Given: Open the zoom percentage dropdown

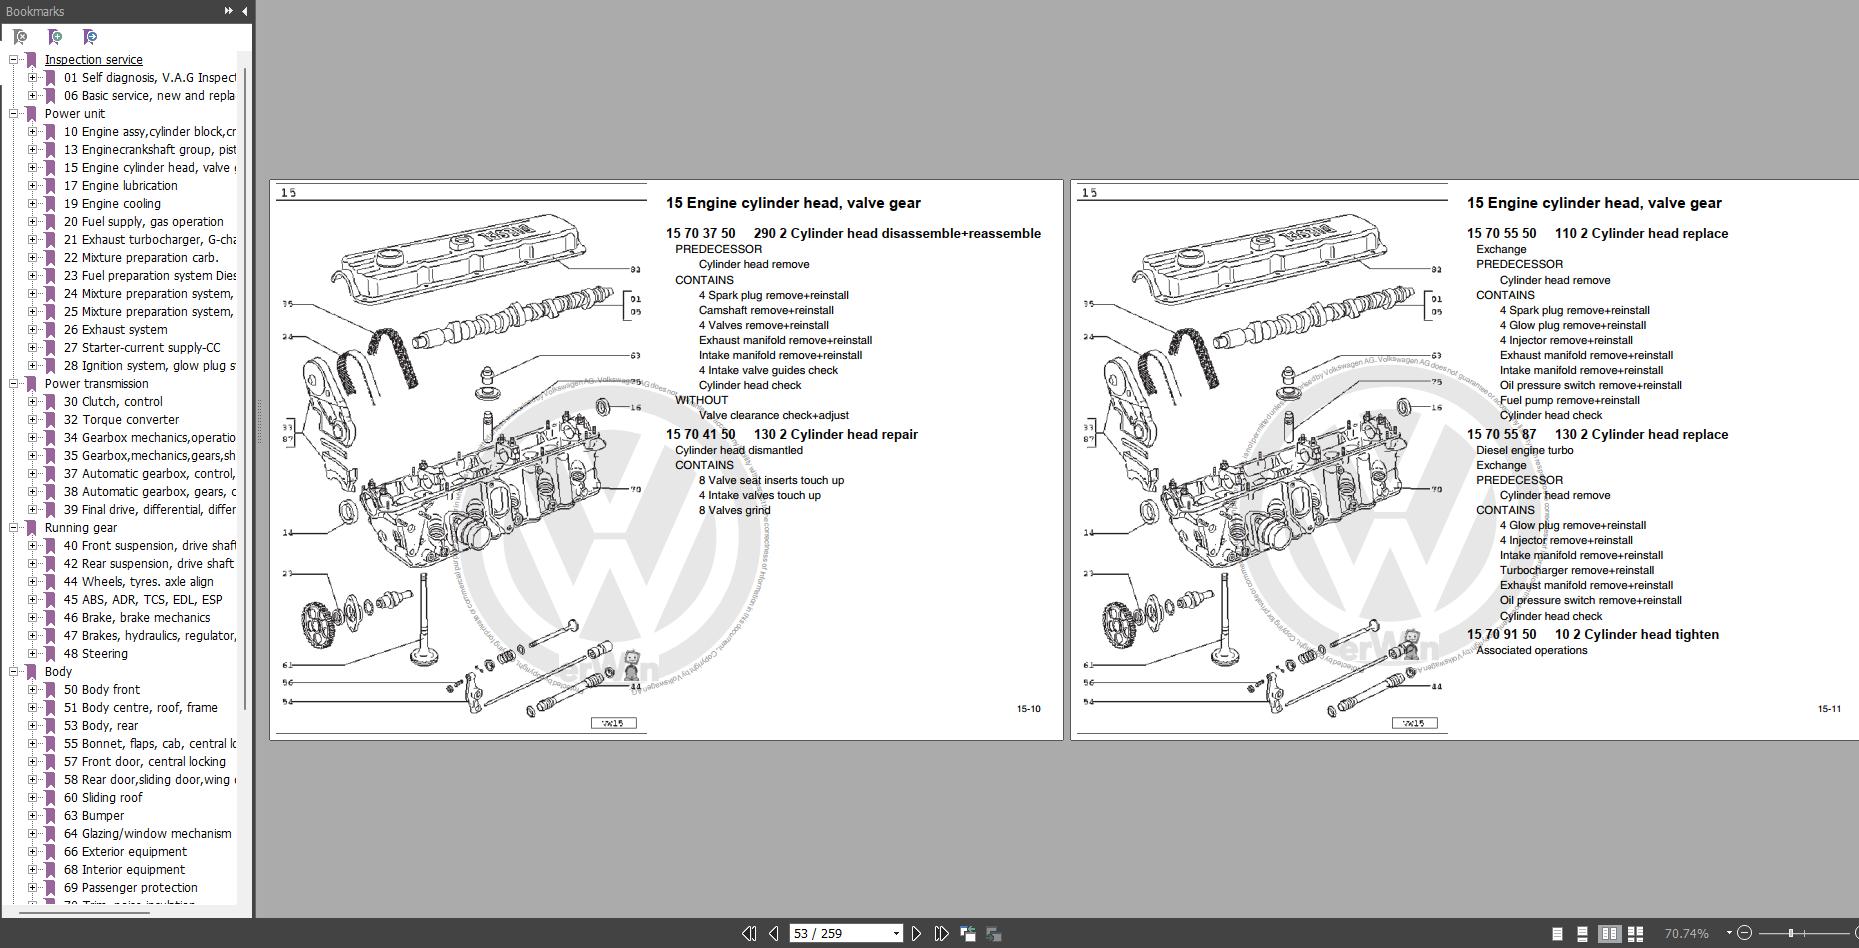Looking at the screenshot, I should point(1729,933).
